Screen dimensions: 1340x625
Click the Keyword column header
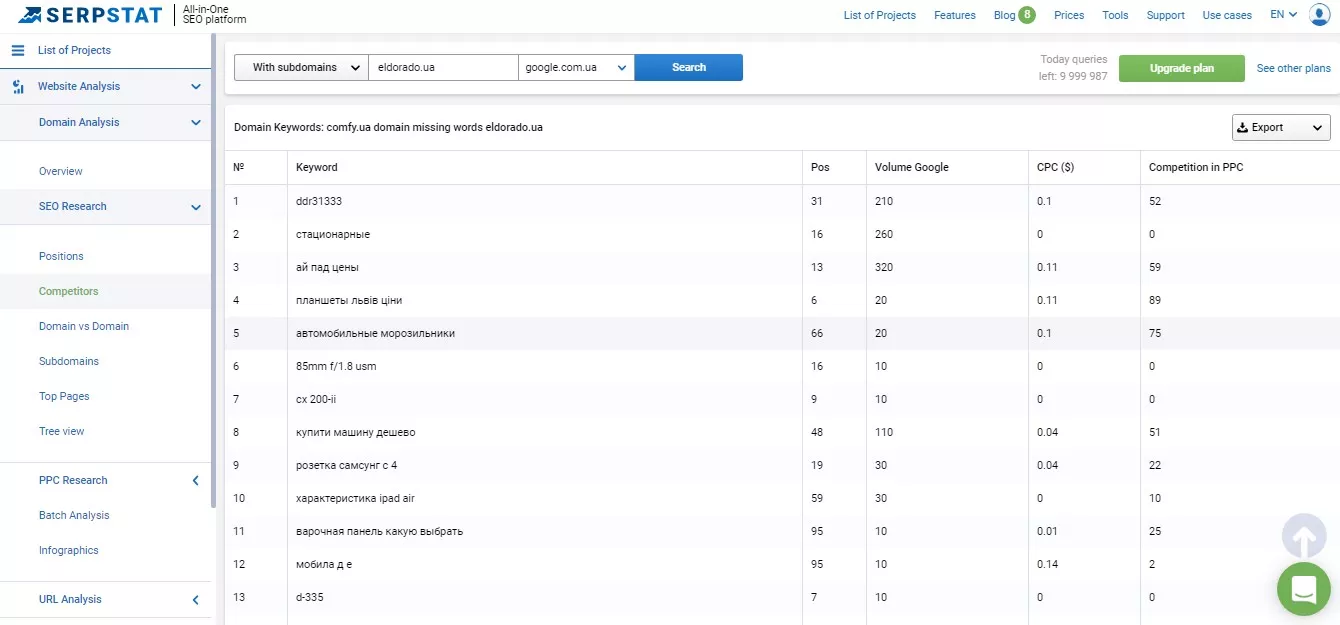point(317,167)
